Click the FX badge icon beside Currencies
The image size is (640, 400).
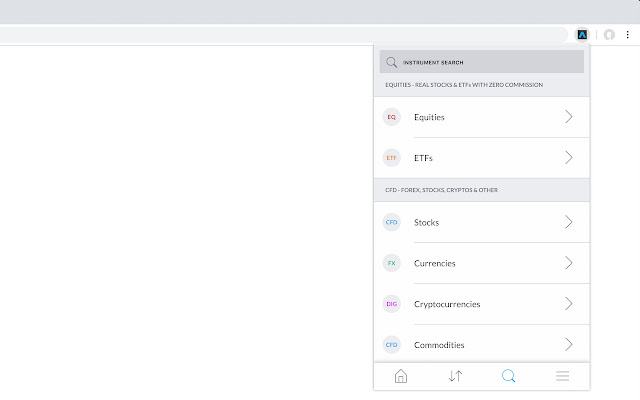[392, 263]
